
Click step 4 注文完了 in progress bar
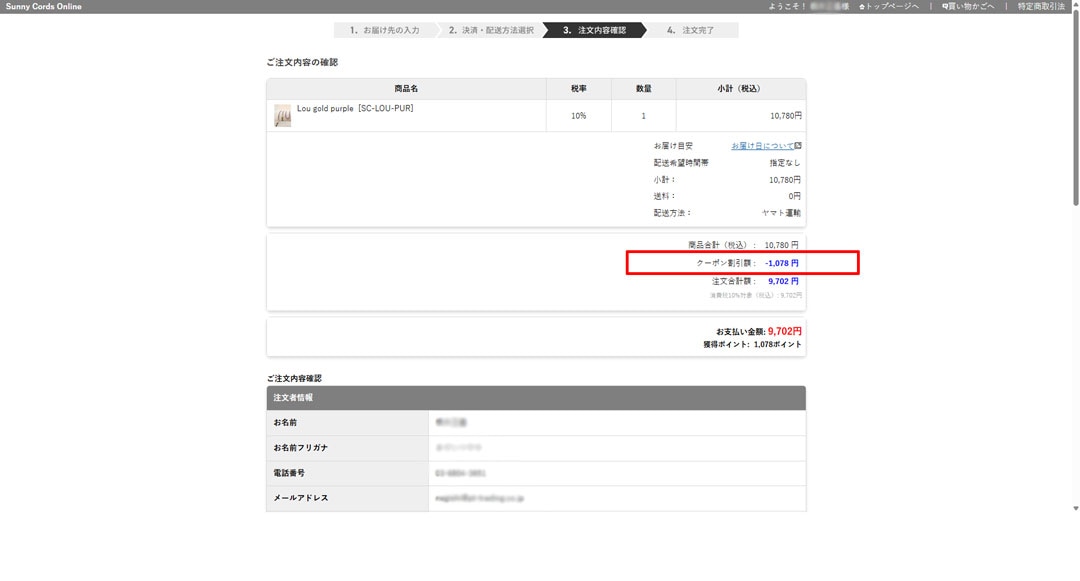[691, 30]
